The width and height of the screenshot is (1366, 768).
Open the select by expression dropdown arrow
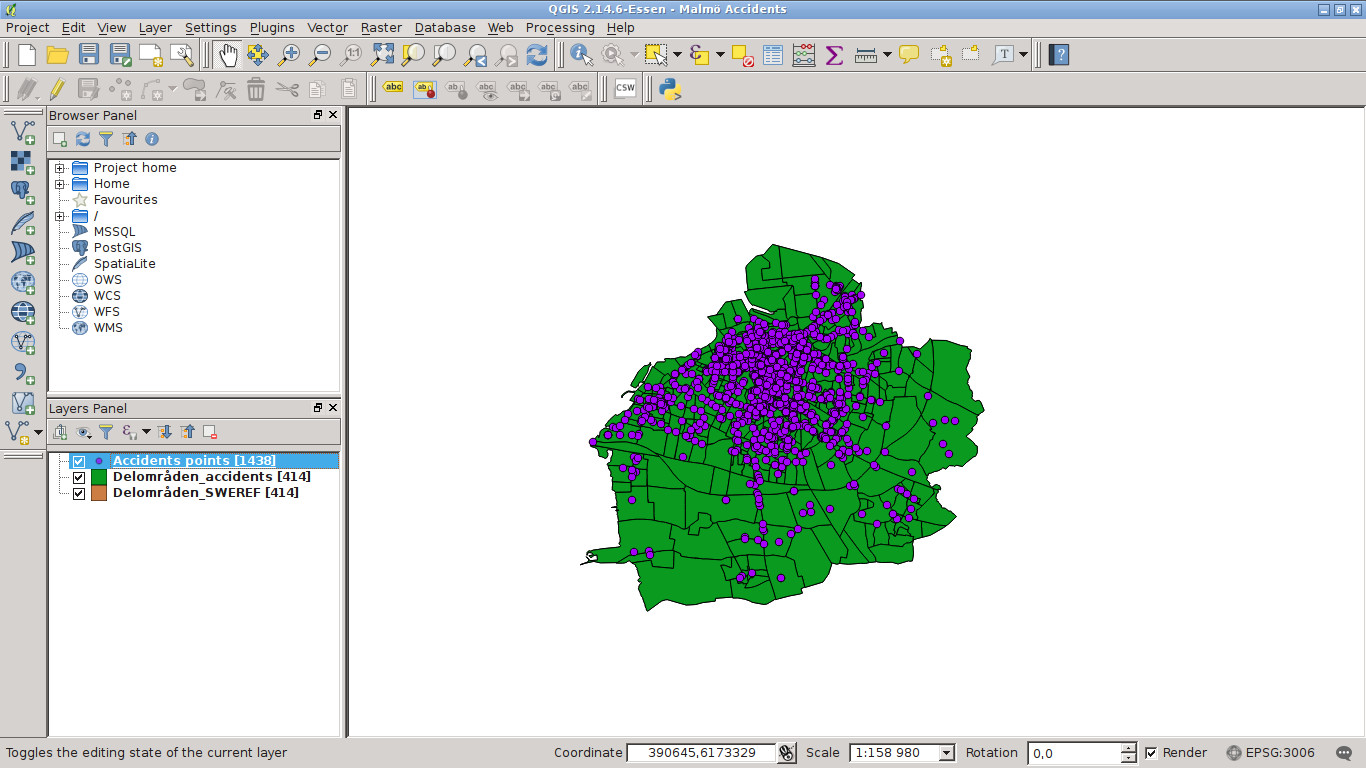[720, 55]
